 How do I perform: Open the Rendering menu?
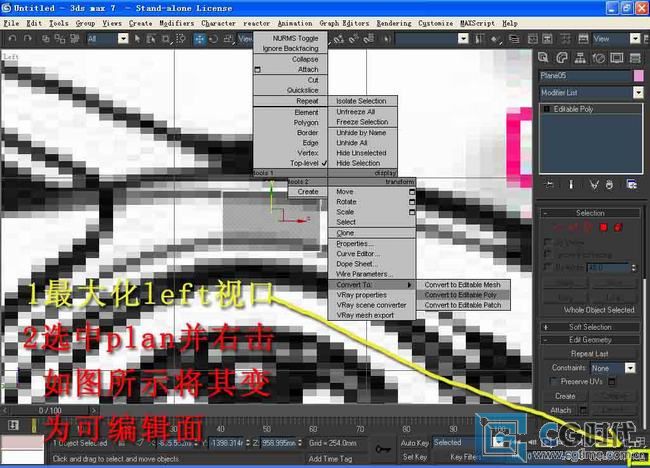pyautogui.click(x=394, y=23)
